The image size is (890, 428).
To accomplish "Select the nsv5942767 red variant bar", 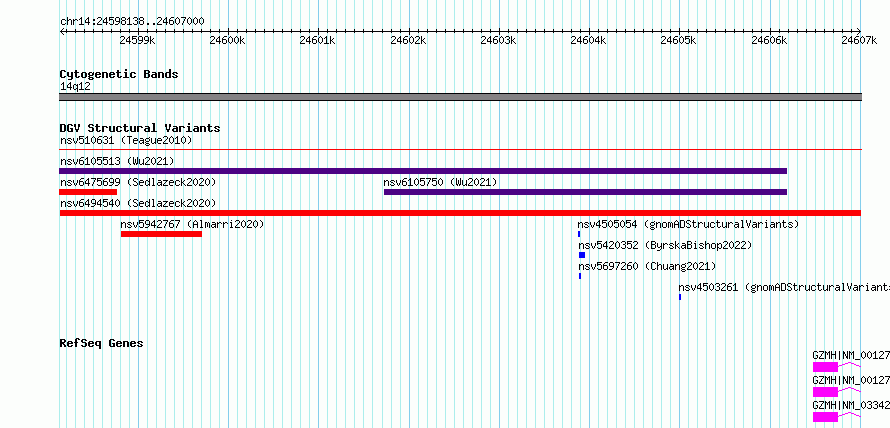I will pos(161,234).
